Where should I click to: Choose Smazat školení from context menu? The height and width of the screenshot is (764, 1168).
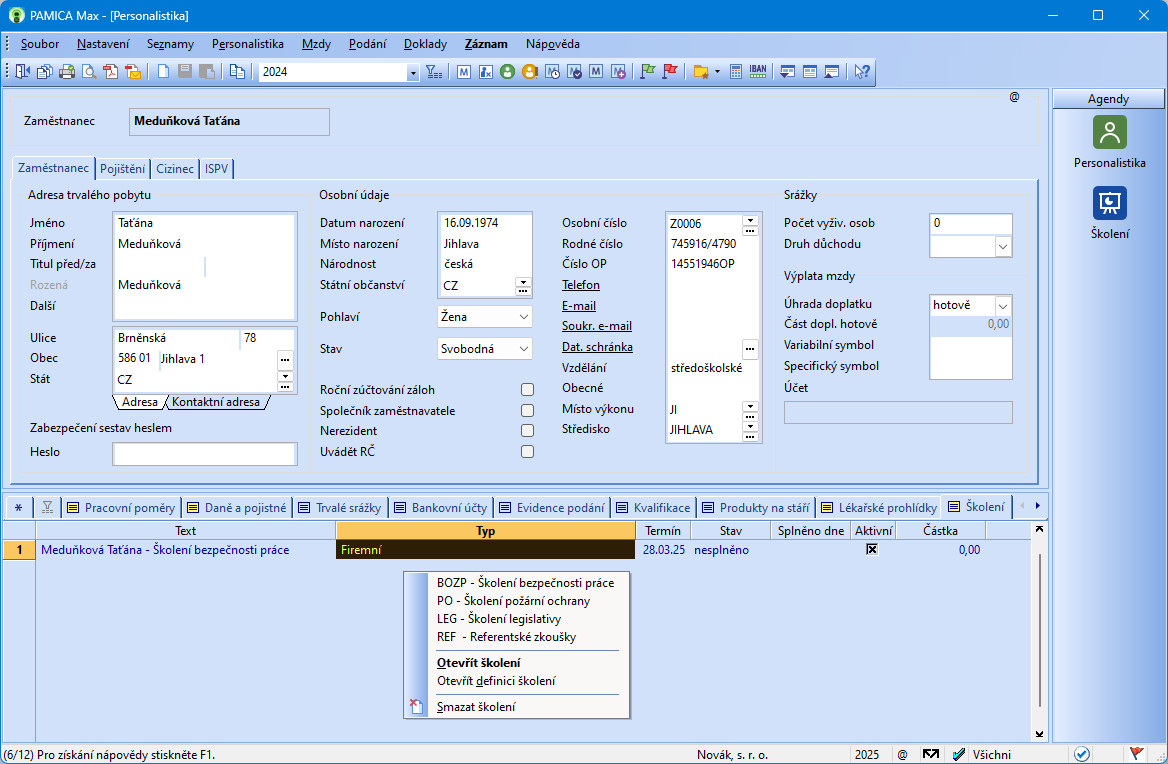tap(476, 707)
